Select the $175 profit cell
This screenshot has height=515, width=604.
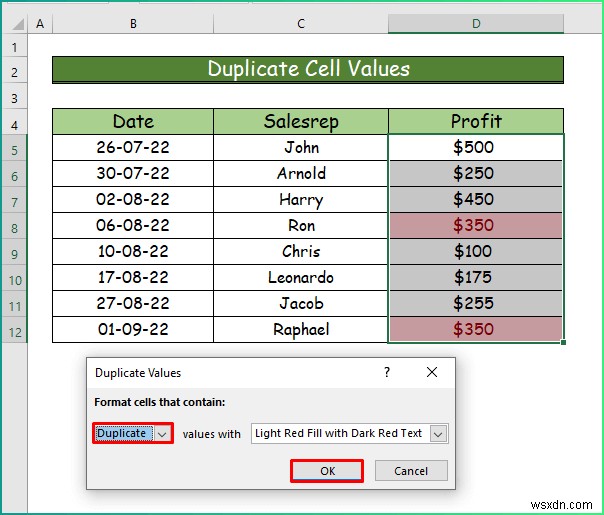click(x=476, y=277)
